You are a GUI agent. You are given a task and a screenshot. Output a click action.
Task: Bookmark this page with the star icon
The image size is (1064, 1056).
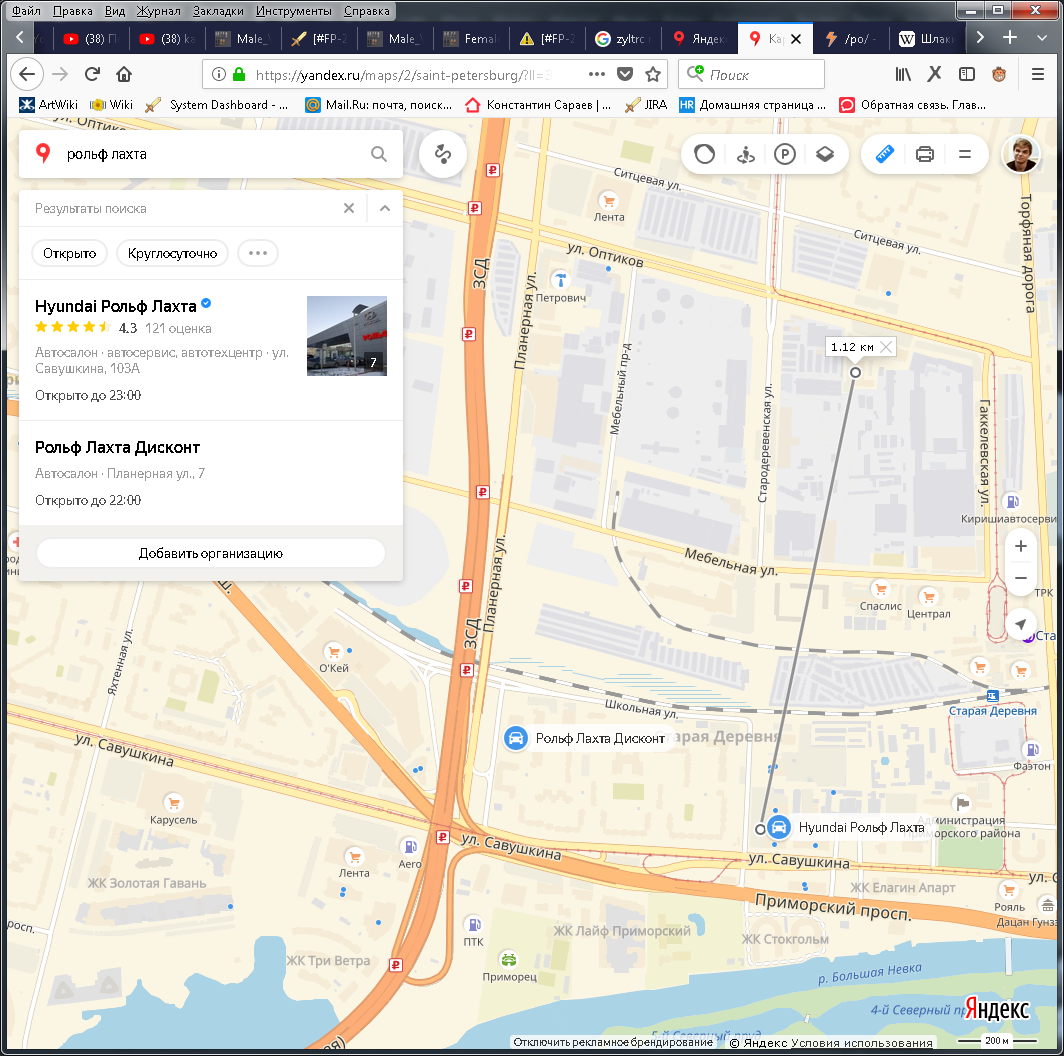(653, 74)
